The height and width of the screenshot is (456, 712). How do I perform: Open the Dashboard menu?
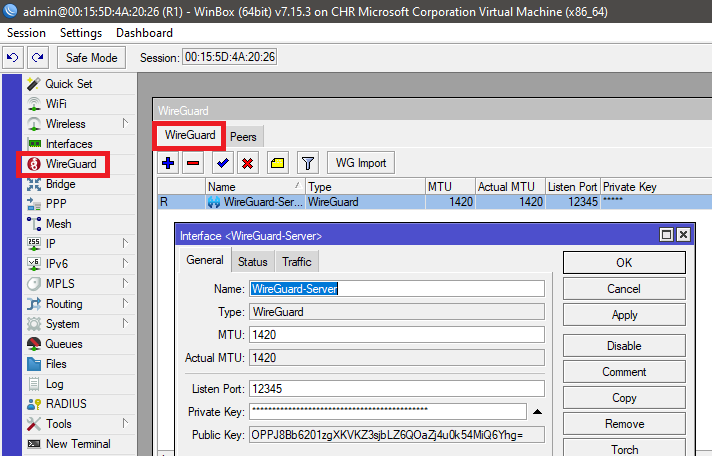point(144,33)
